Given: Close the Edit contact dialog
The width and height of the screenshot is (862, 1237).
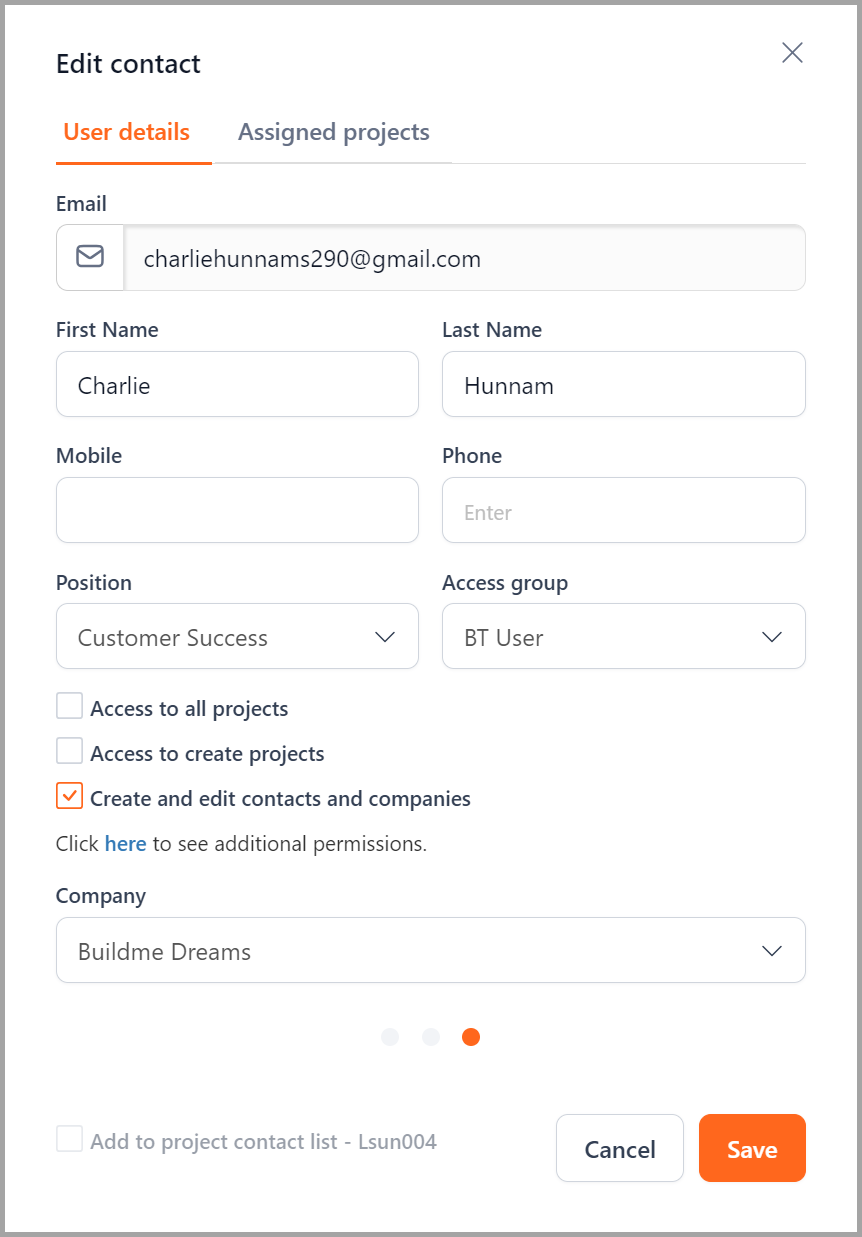Looking at the screenshot, I should [x=792, y=53].
